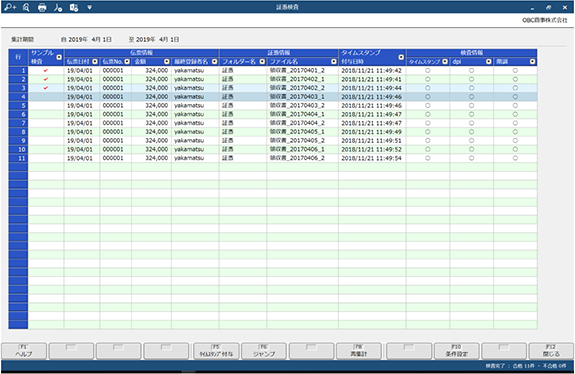Open the 伝票日付 column filter dropdown
The height and width of the screenshot is (374, 575).
coord(95,62)
